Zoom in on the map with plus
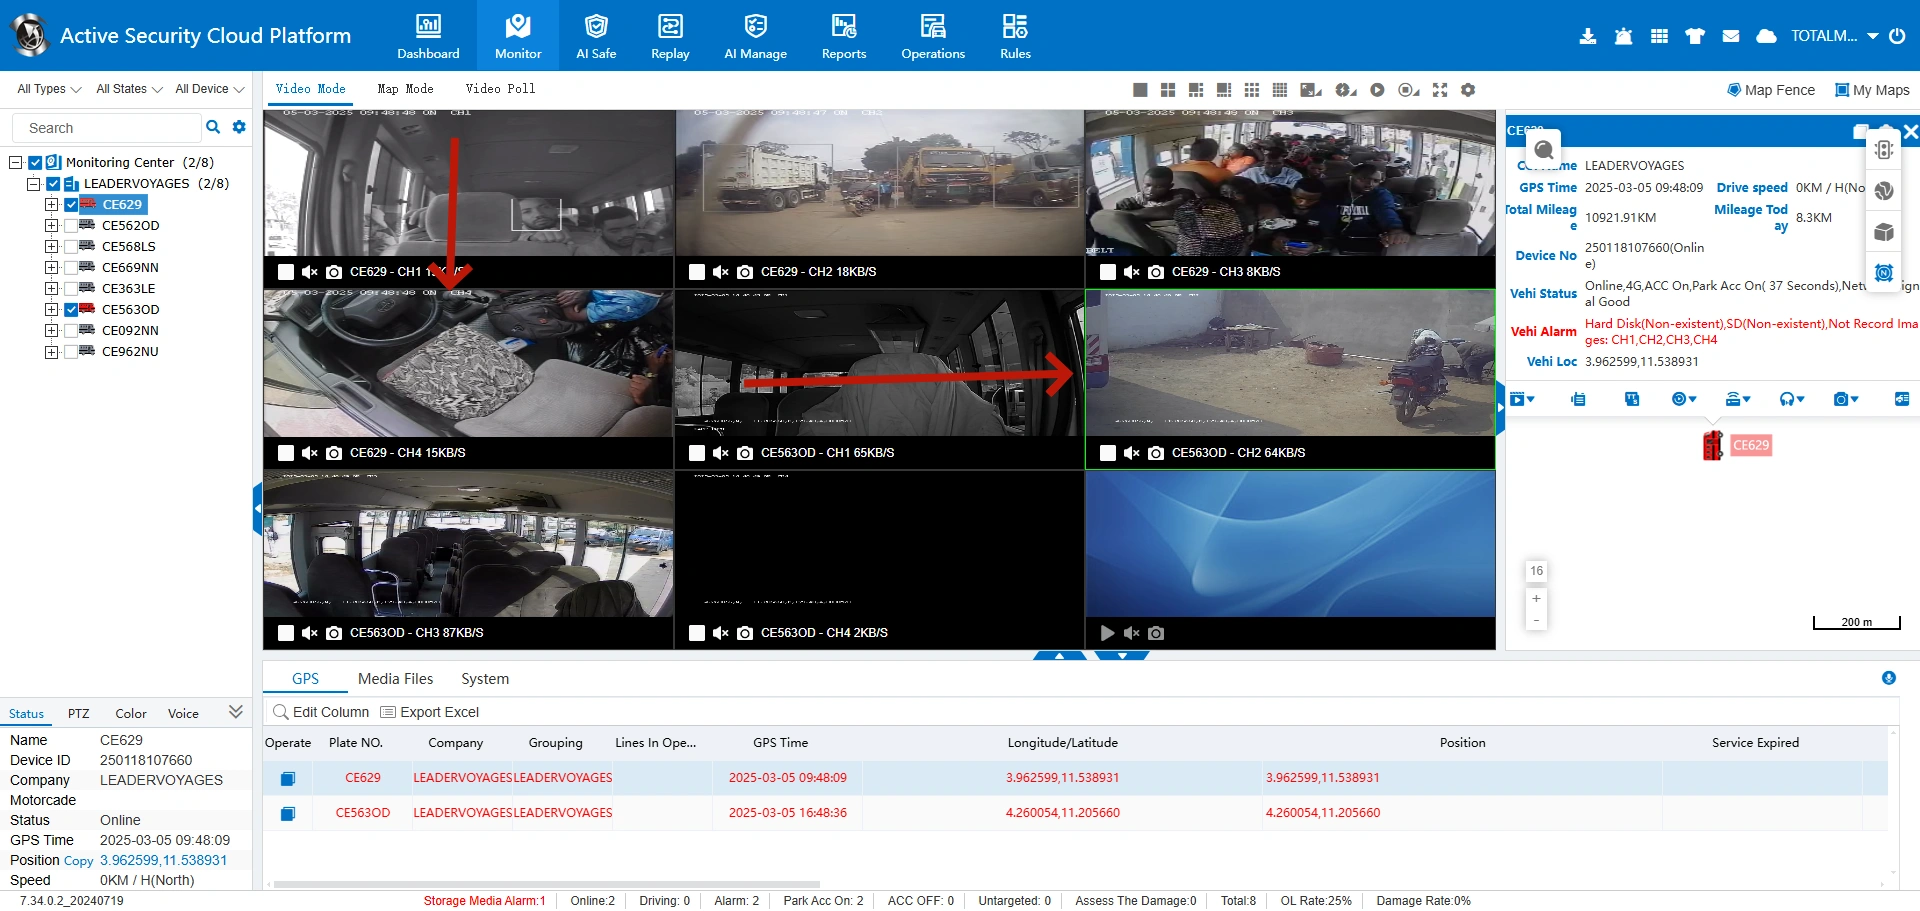The height and width of the screenshot is (911, 1920). [x=1536, y=598]
